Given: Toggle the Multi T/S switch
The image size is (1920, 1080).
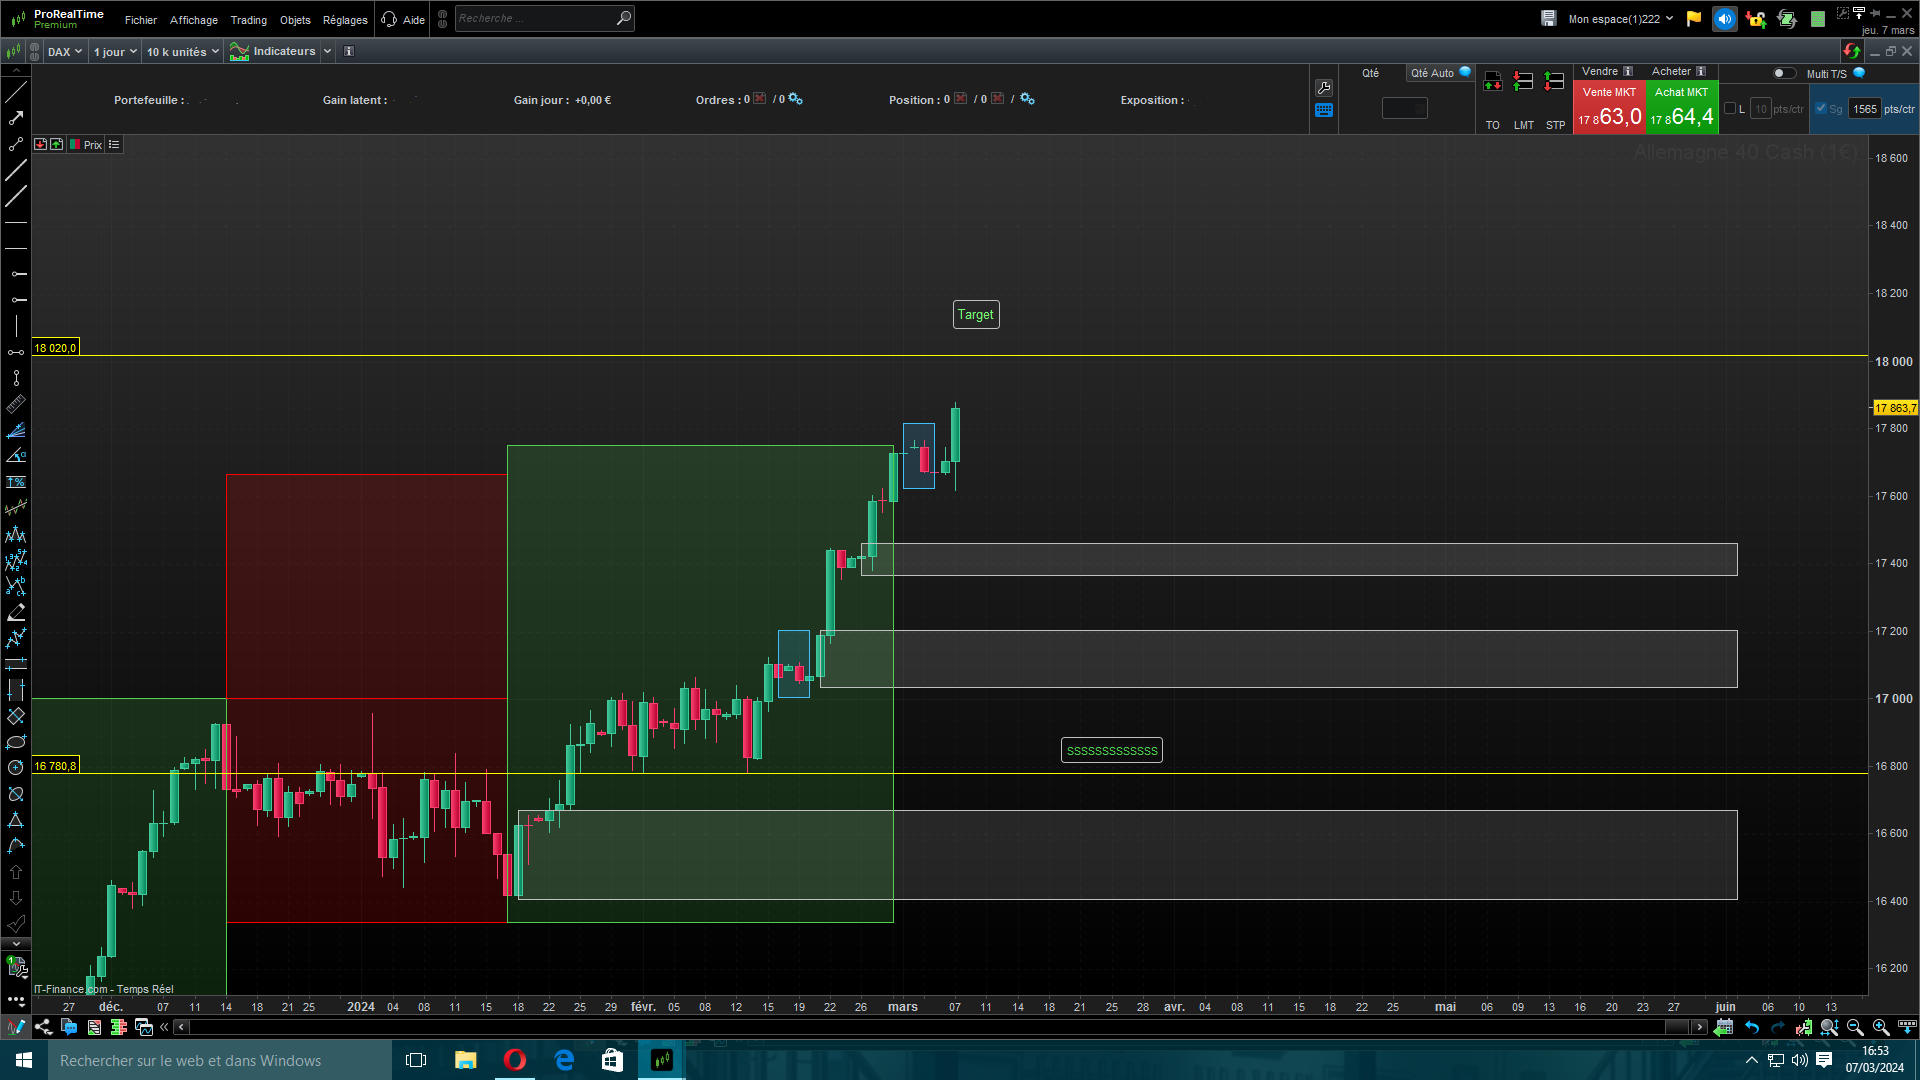Looking at the screenshot, I should pyautogui.click(x=1784, y=73).
